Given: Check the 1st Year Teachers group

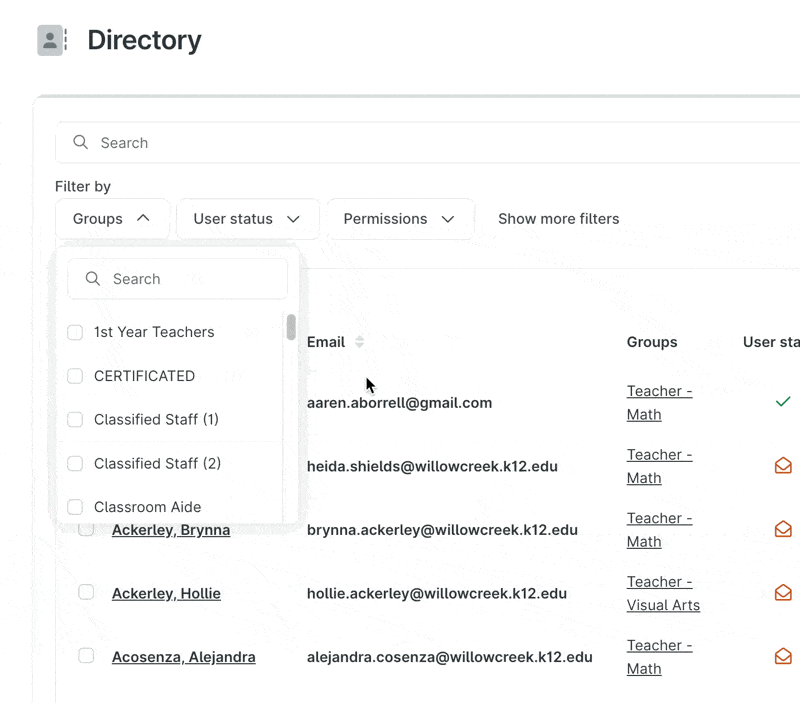Looking at the screenshot, I should (x=75, y=332).
